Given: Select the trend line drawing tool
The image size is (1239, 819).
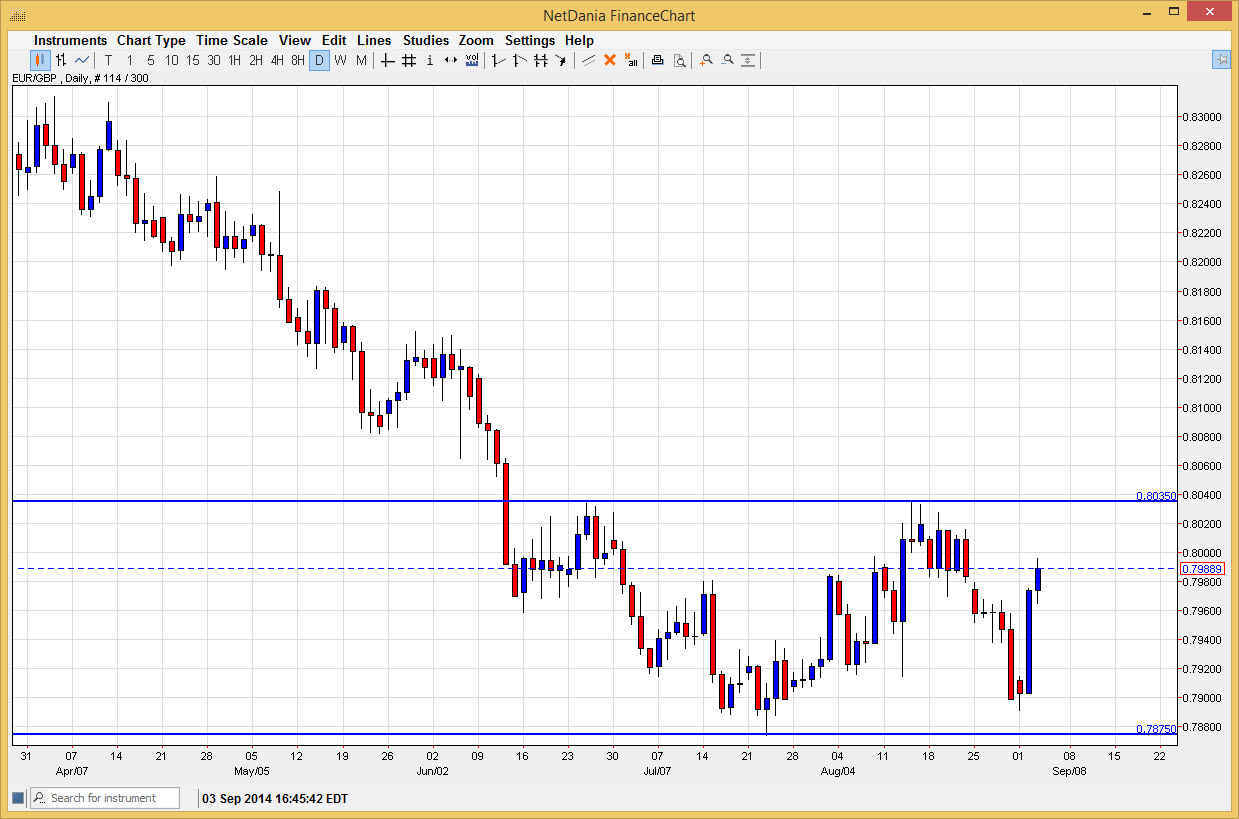Looking at the screenshot, I should 589,60.
